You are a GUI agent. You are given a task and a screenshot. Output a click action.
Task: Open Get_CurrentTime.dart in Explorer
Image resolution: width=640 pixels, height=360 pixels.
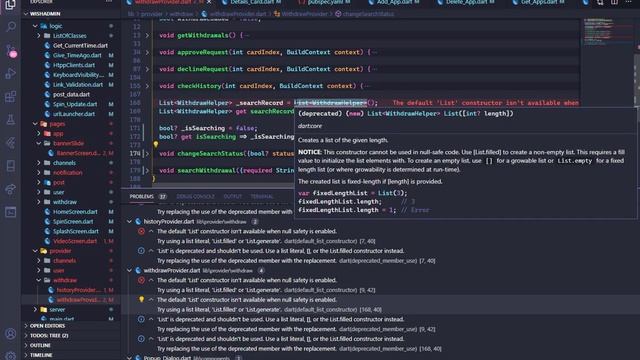[x=80, y=46]
